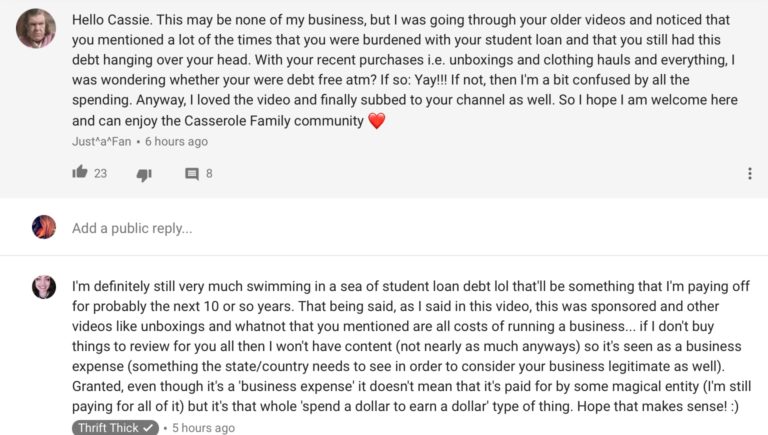
Task: Click the "6 hours ago" timestamp
Action: coord(175,142)
